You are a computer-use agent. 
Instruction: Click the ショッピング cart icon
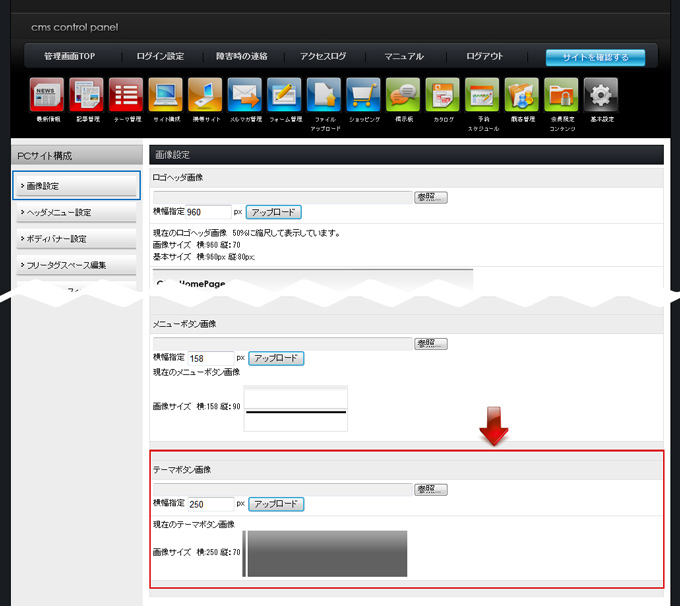click(363, 95)
